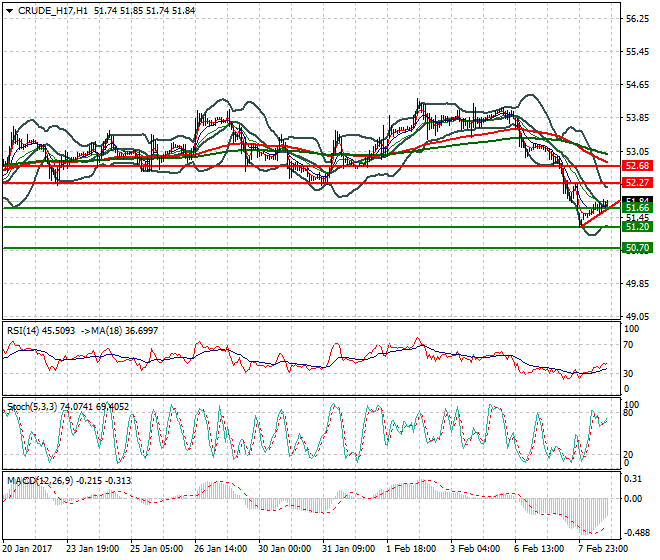The width and height of the screenshot is (660, 560).
Task: Click the 80 level on Stochastic scale
Action: coord(630,412)
